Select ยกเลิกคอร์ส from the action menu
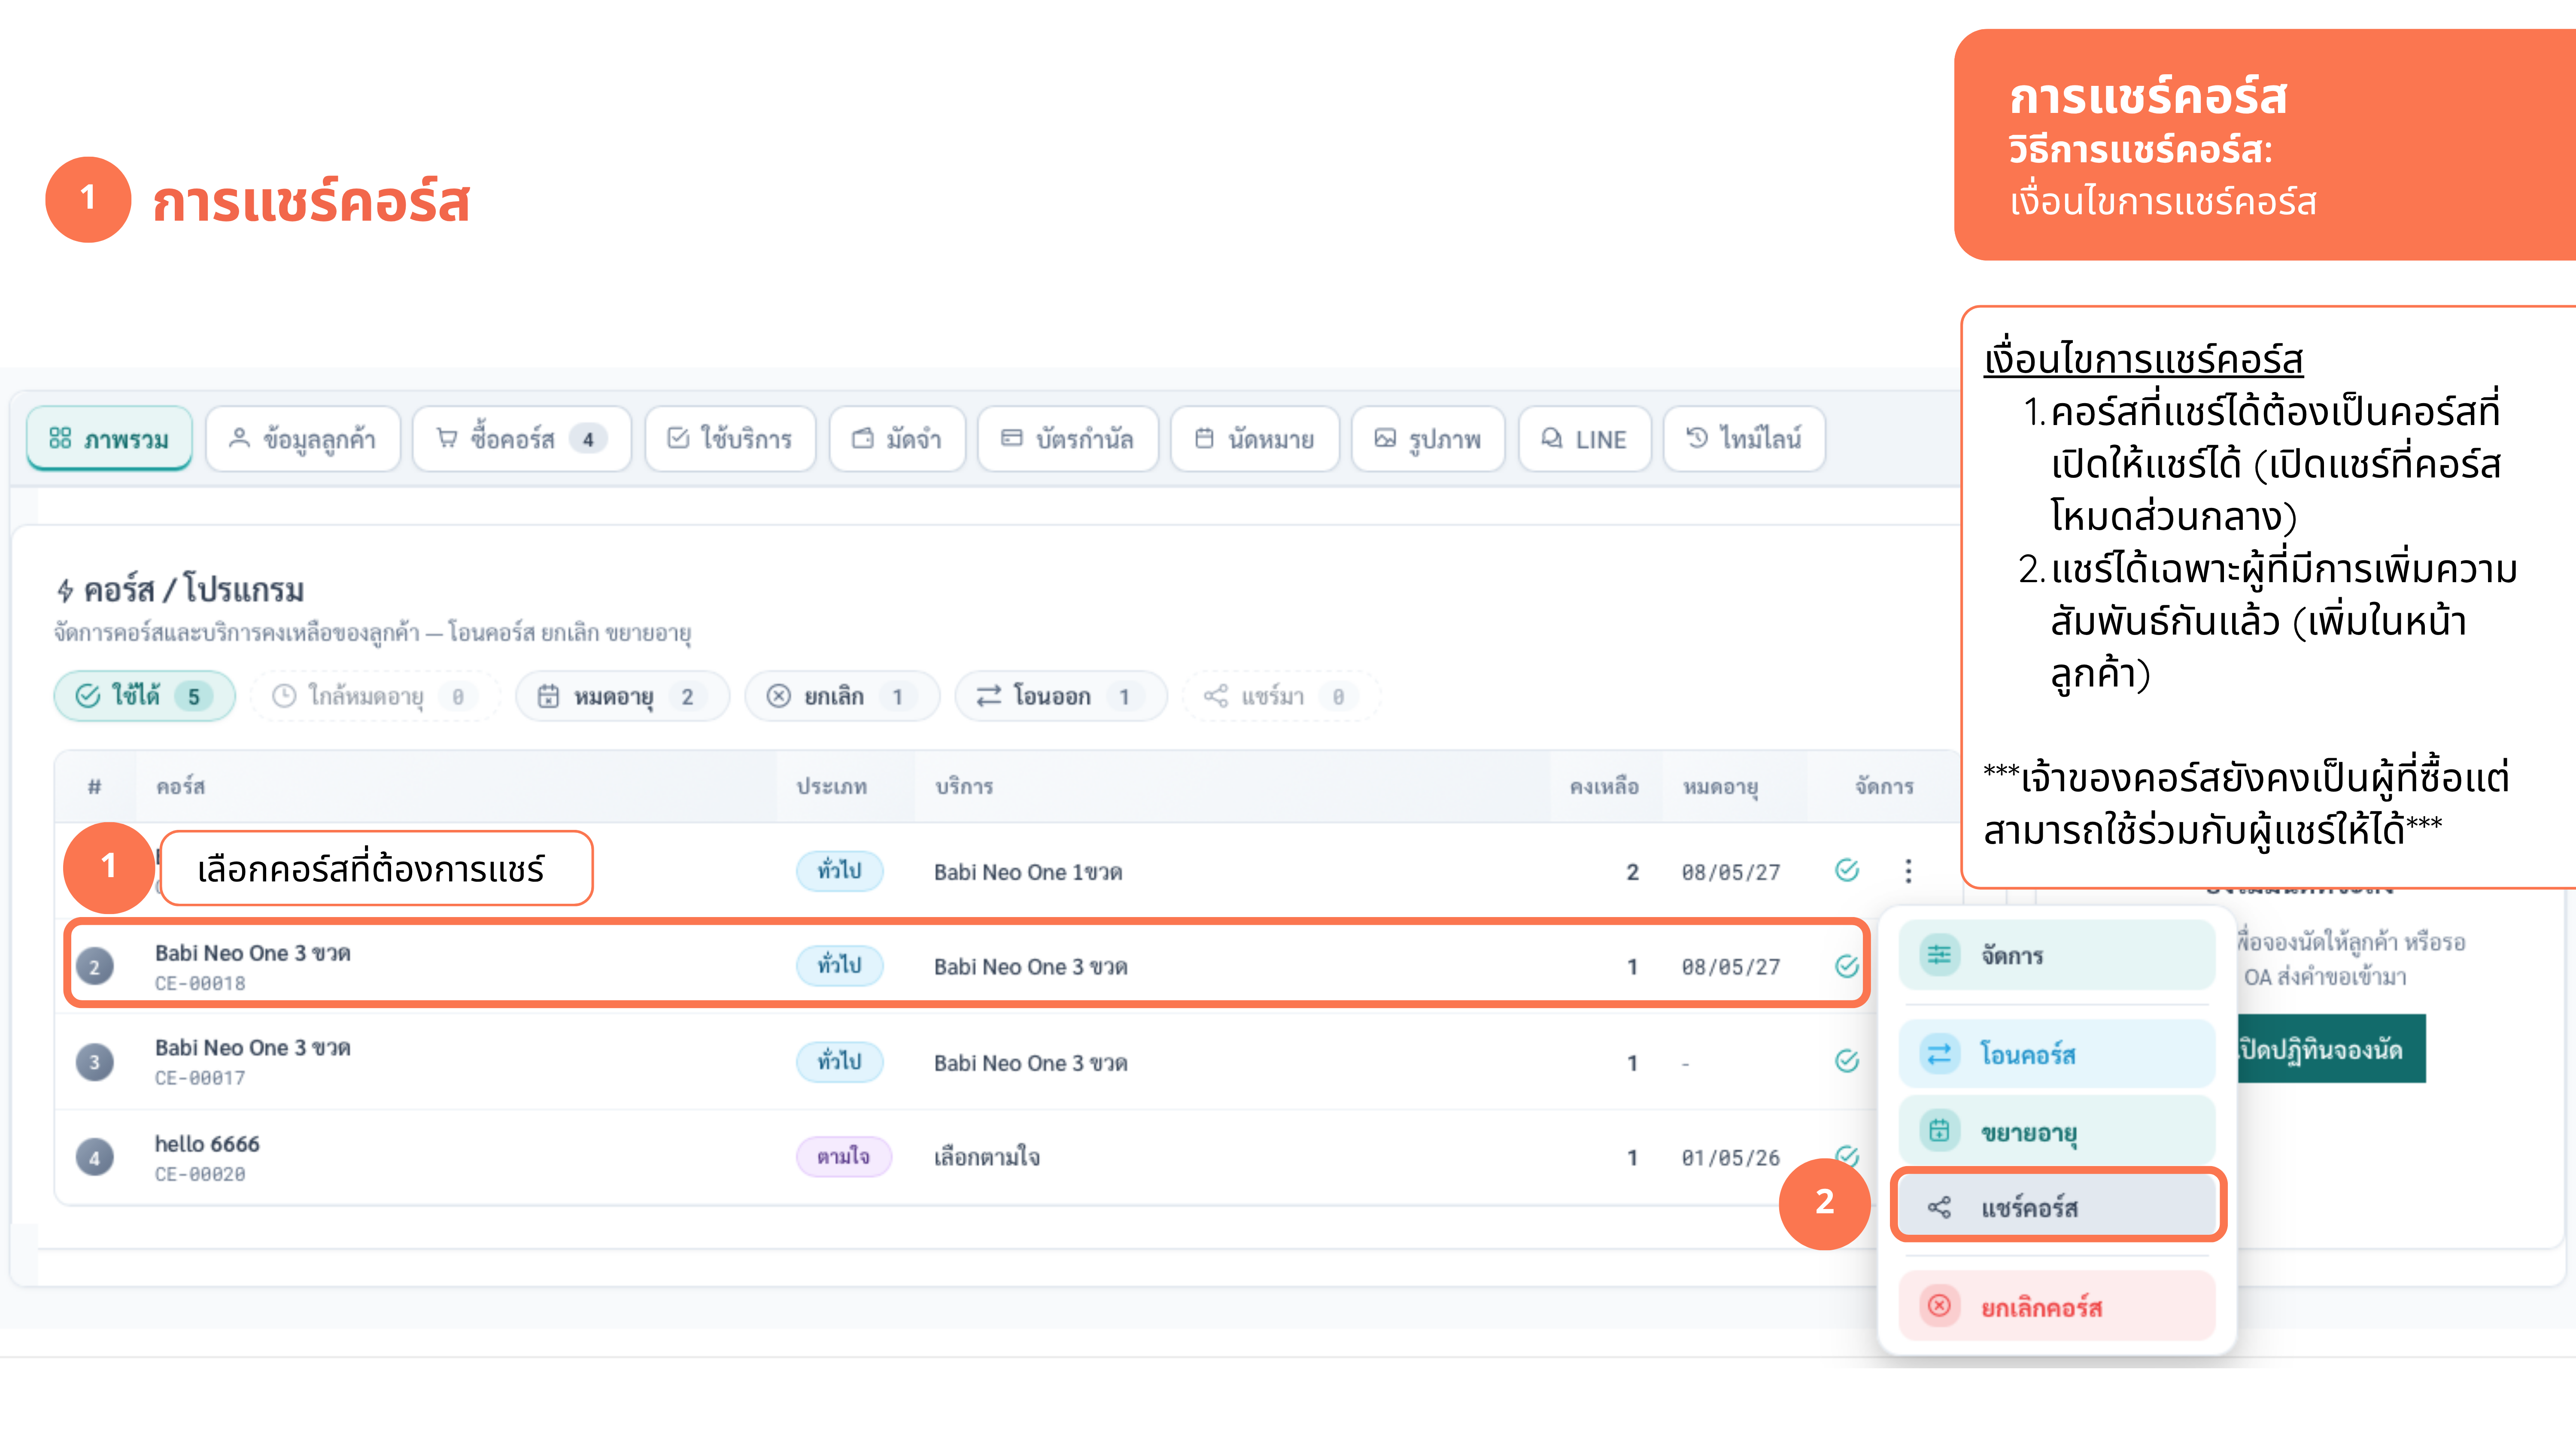The height and width of the screenshot is (1449, 2576). pyautogui.click(x=2057, y=1306)
